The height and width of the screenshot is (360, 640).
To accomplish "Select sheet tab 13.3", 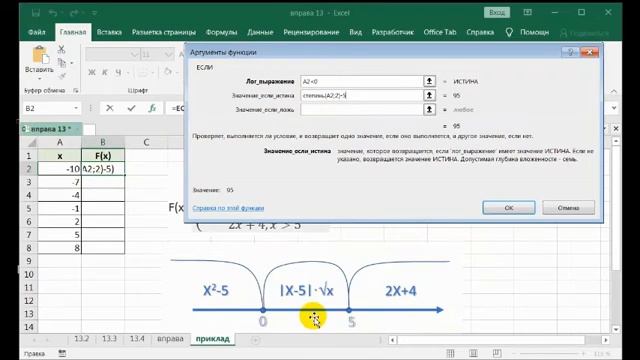I will 109,339.
